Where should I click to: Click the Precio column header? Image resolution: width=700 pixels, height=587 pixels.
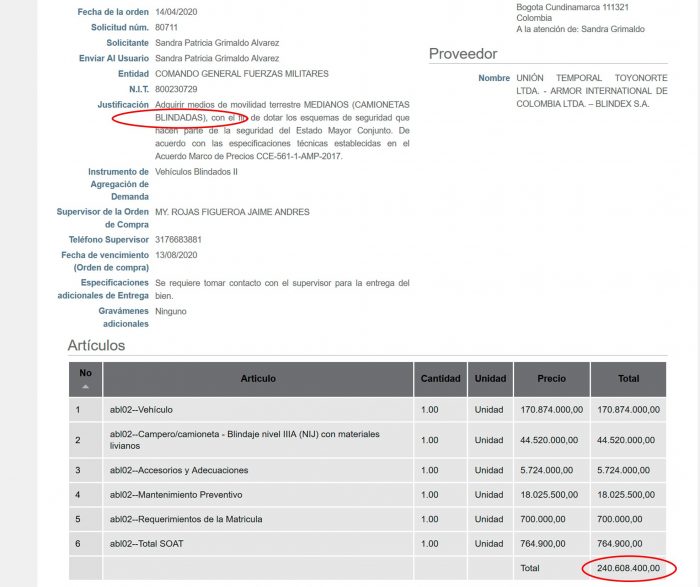pos(551,379)
